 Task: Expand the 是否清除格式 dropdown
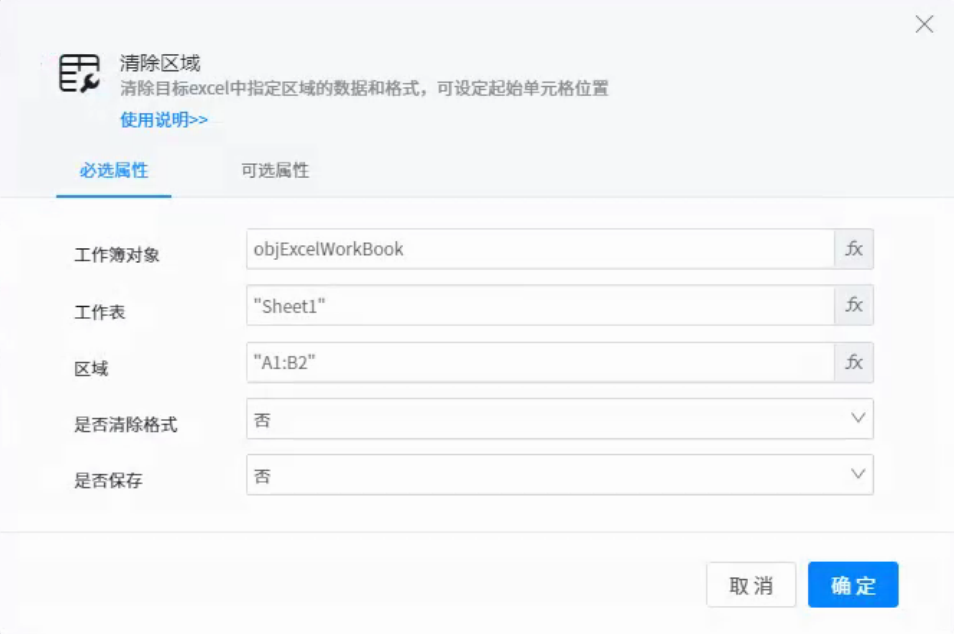point(559,419)
